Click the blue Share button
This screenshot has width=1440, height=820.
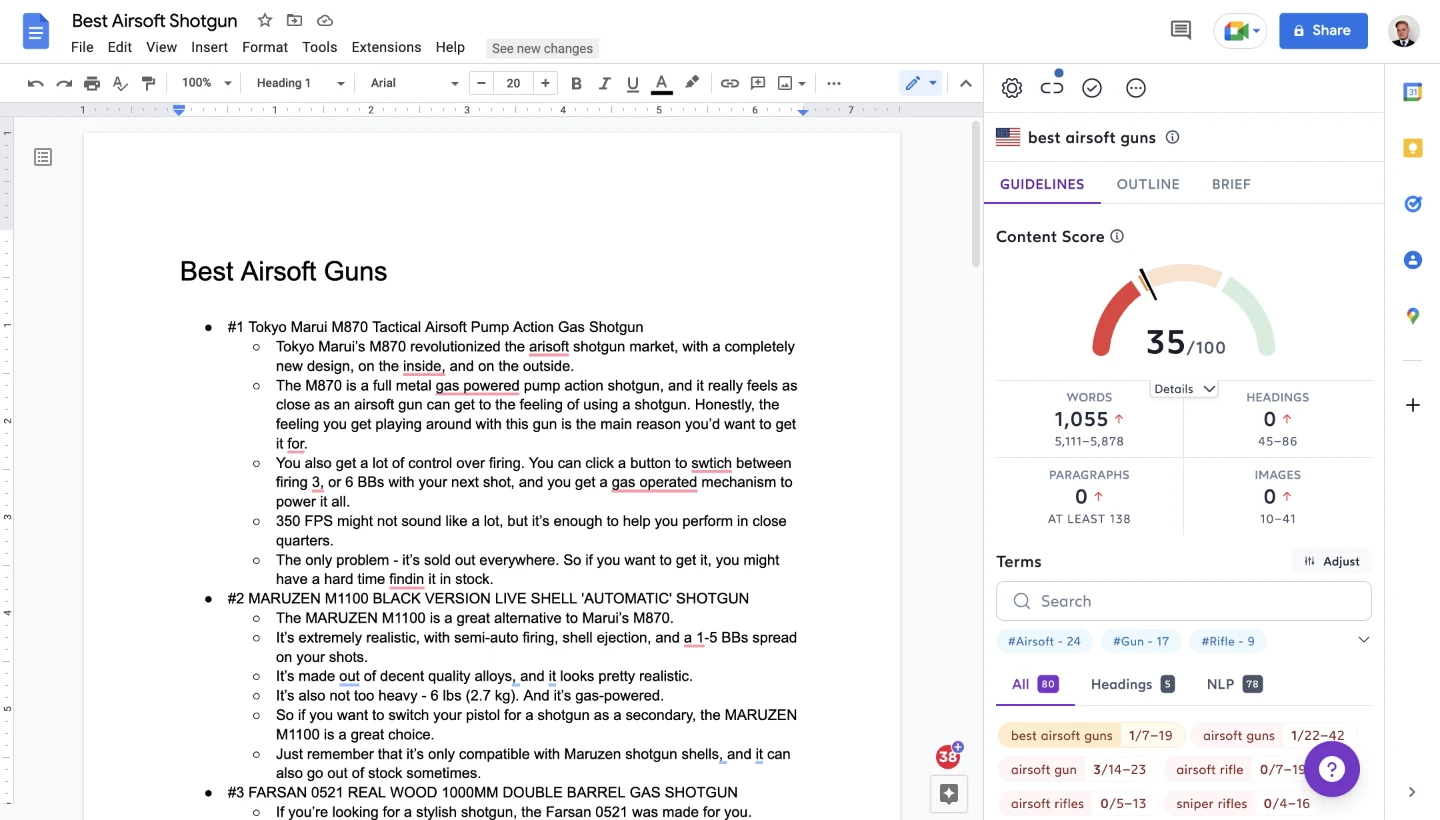1323,31
